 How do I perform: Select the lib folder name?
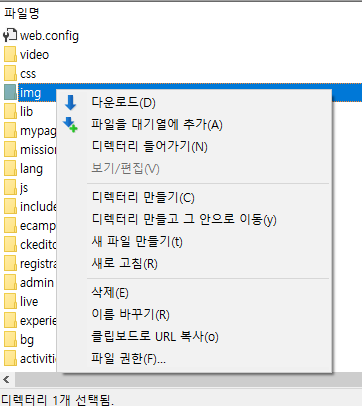pyautogui.click(x=26, y=111)
